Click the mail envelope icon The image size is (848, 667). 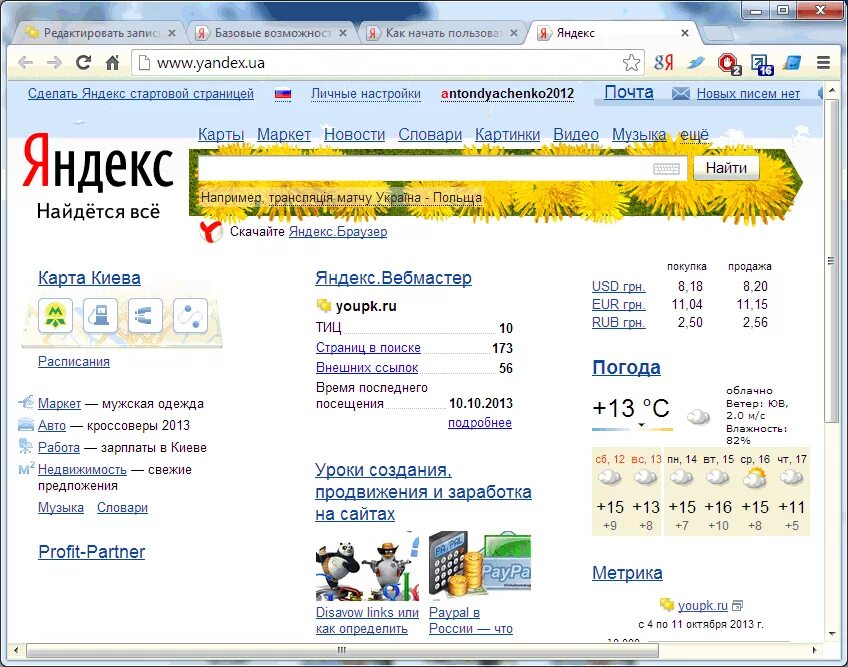click(680, 94)
